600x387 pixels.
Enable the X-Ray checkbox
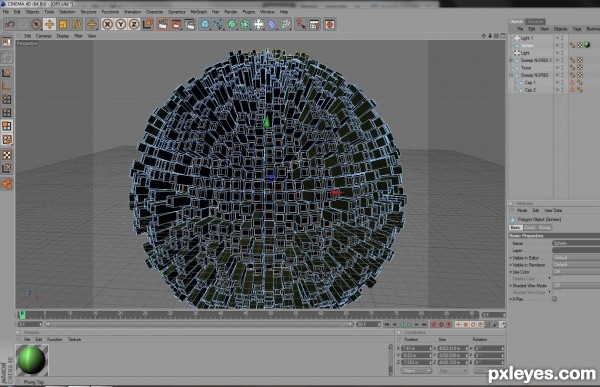[554, 299]
